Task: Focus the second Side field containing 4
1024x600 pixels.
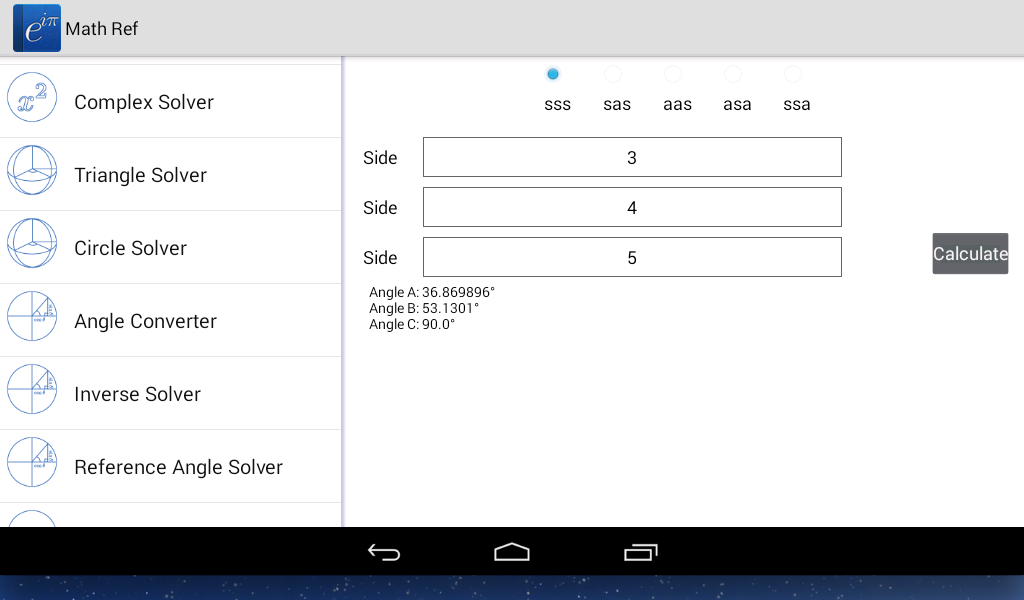Action: tap(632, 207)
